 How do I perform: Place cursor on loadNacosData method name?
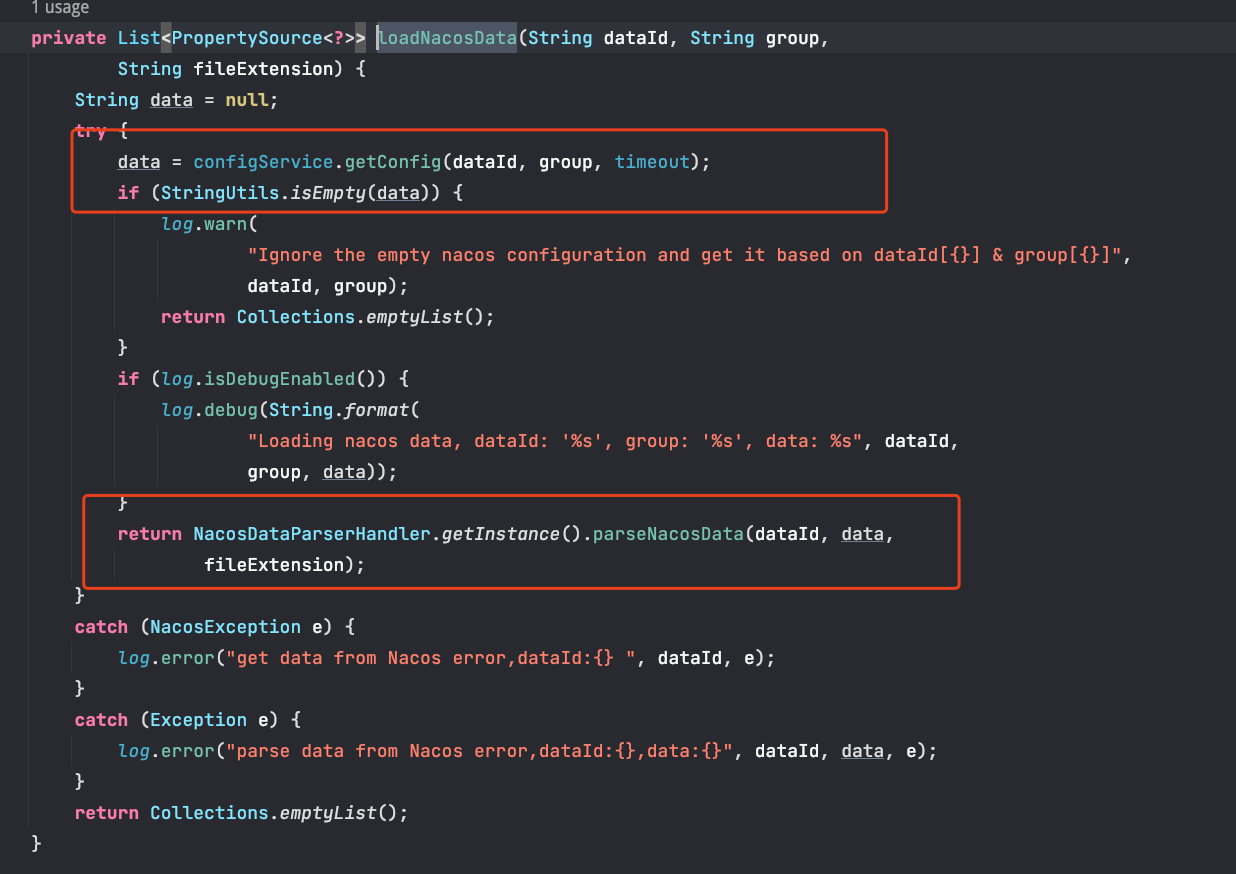coord(447,38)
